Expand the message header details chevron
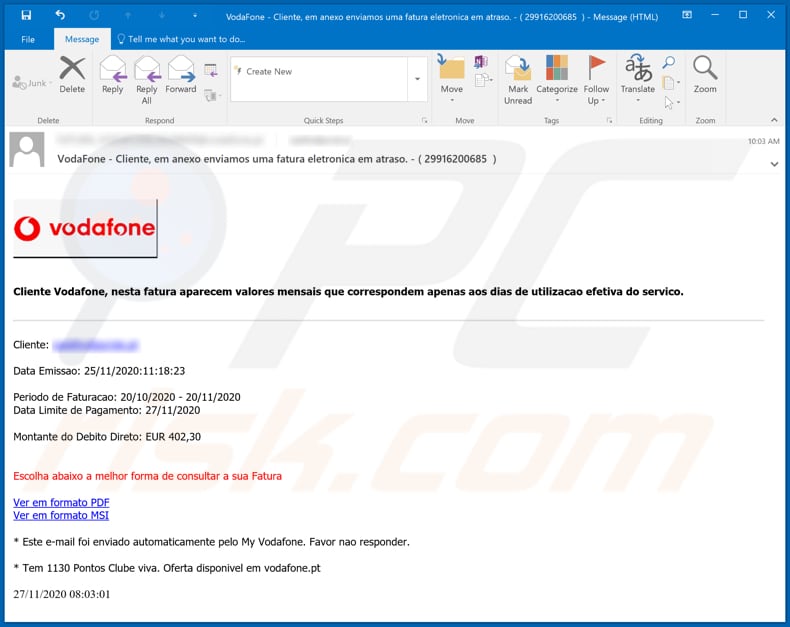790x627 pixels. pyautogui.click(x=774, y=164)
